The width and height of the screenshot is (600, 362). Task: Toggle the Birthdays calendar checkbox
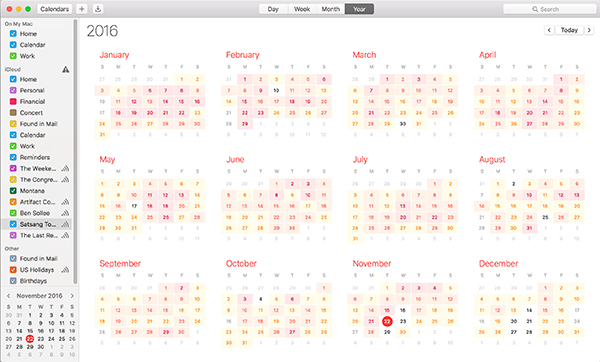(13, 280)
